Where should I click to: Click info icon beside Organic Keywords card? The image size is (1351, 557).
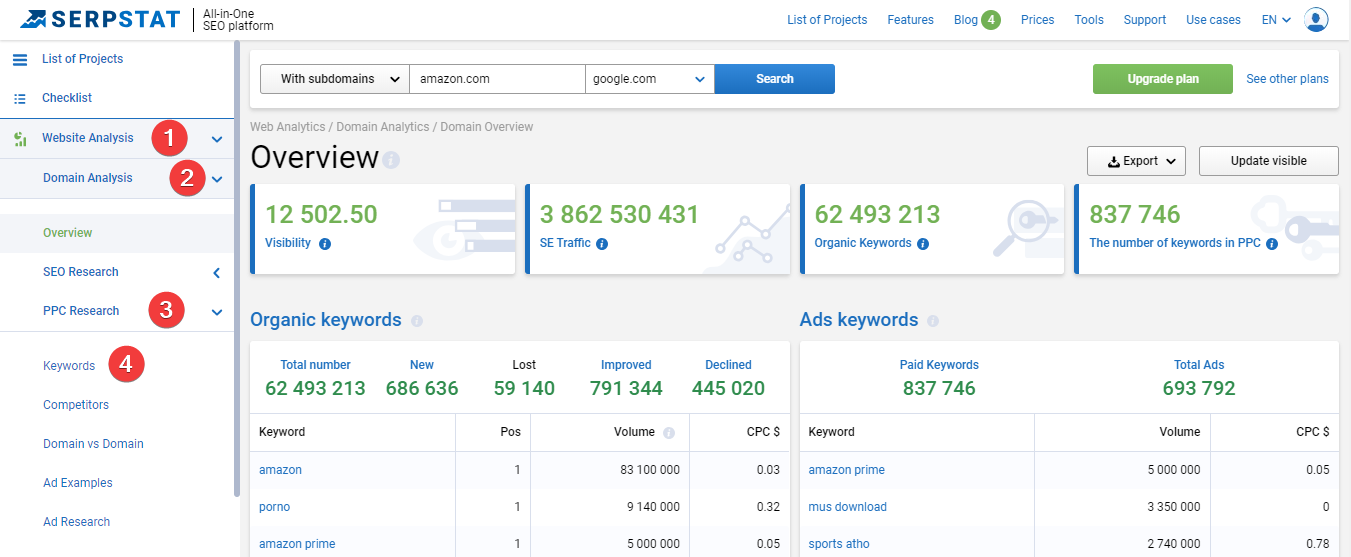(x=923, y=243)
